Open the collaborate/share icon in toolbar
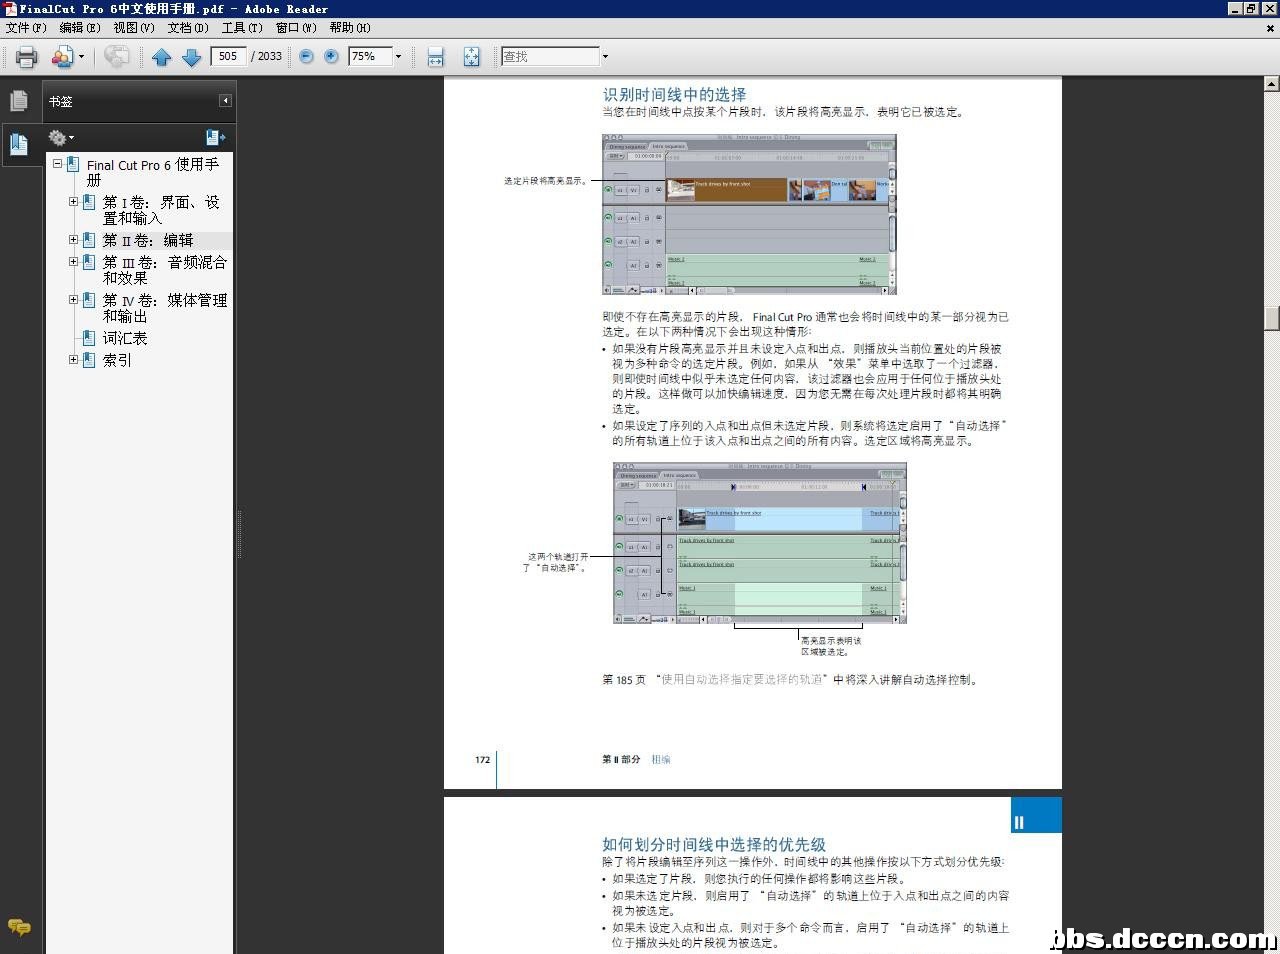The width and height of the screenshot is (1280, 954). click(63, 57)
